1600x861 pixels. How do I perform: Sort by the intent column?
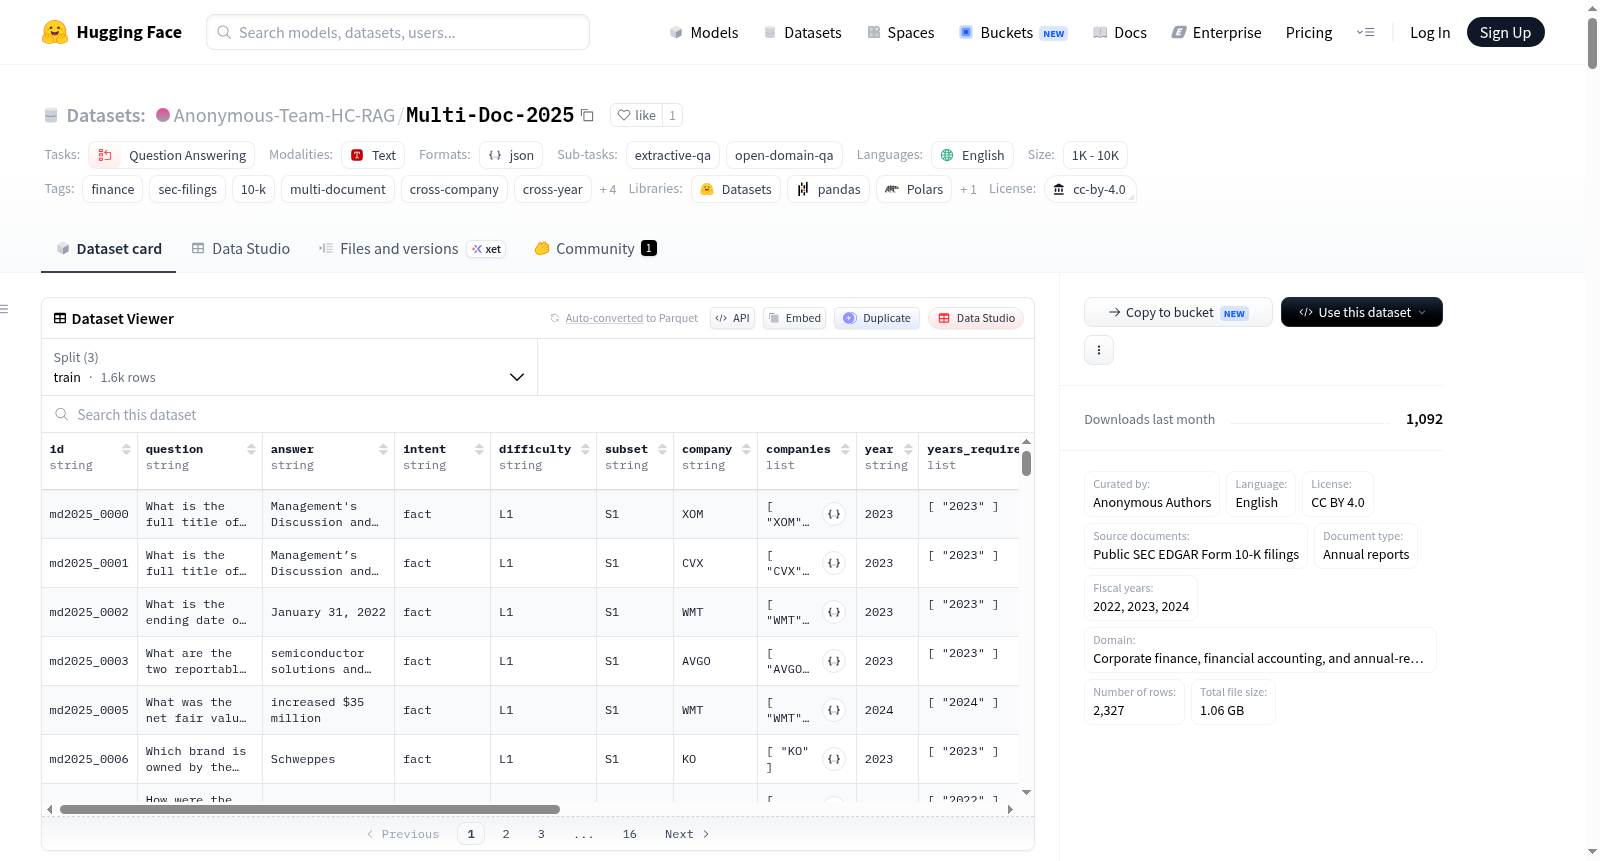(x=479, y=449)
